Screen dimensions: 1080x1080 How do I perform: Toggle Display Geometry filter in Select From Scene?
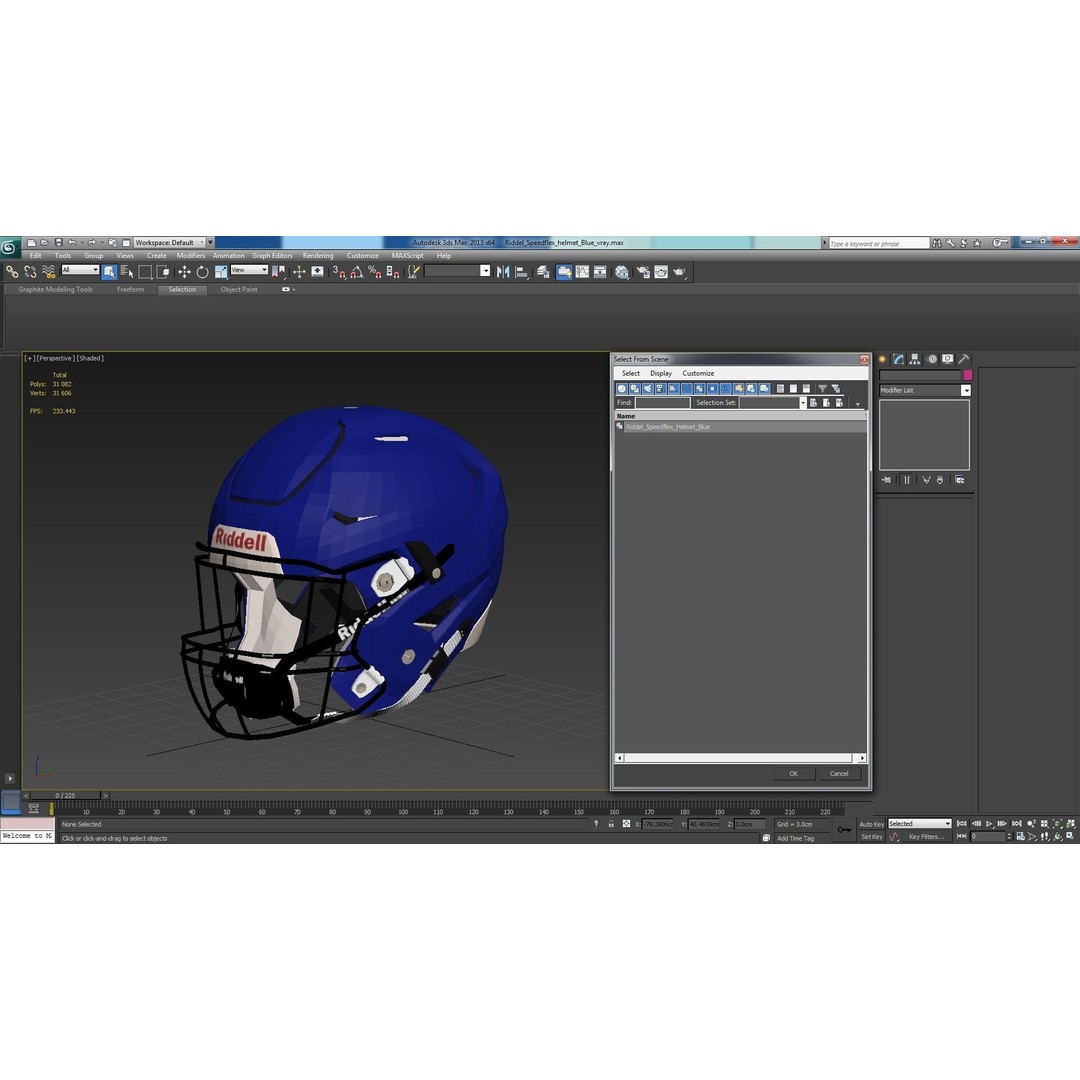tap(622, 388)
